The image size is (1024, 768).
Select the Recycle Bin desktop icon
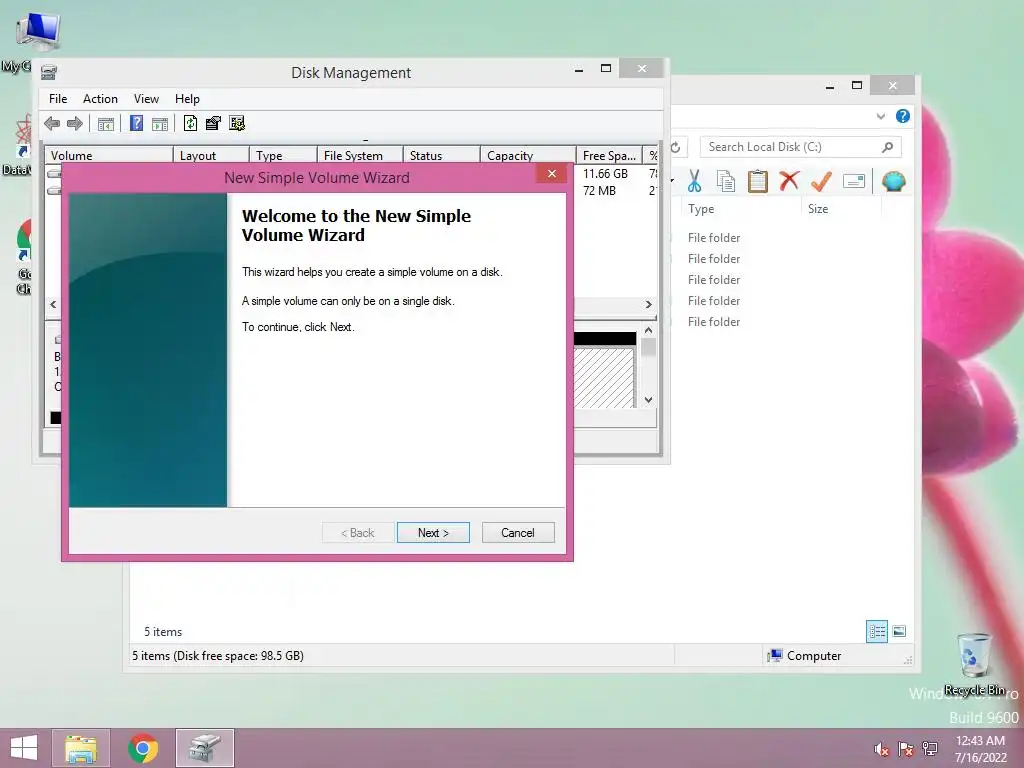974,664
